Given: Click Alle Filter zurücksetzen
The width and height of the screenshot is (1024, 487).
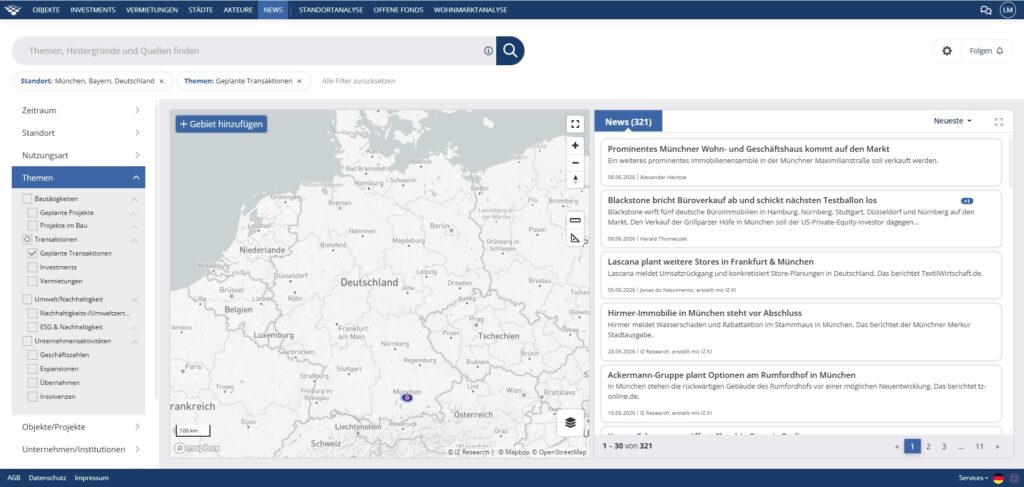Looking at the screenshot, I should pos(359,81).
